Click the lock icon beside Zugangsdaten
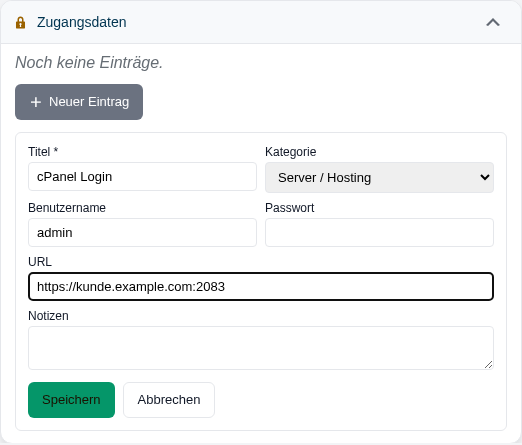The height and width of the screenshot is (445, 522). pos(20,23)
